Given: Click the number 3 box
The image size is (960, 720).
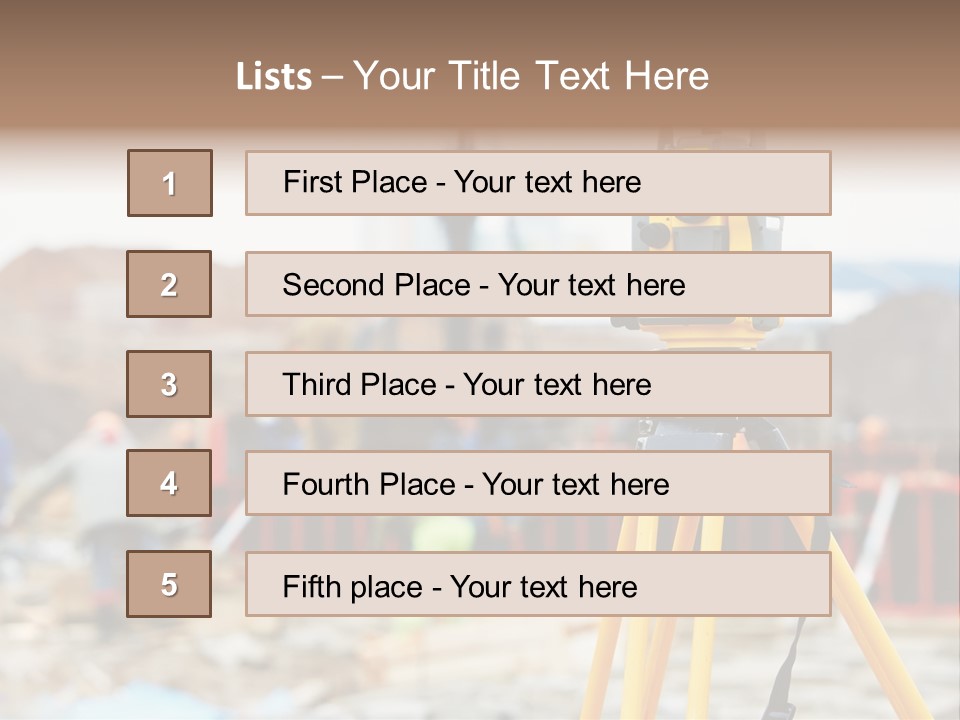Looking at the screenshot, I should [169, 384].
